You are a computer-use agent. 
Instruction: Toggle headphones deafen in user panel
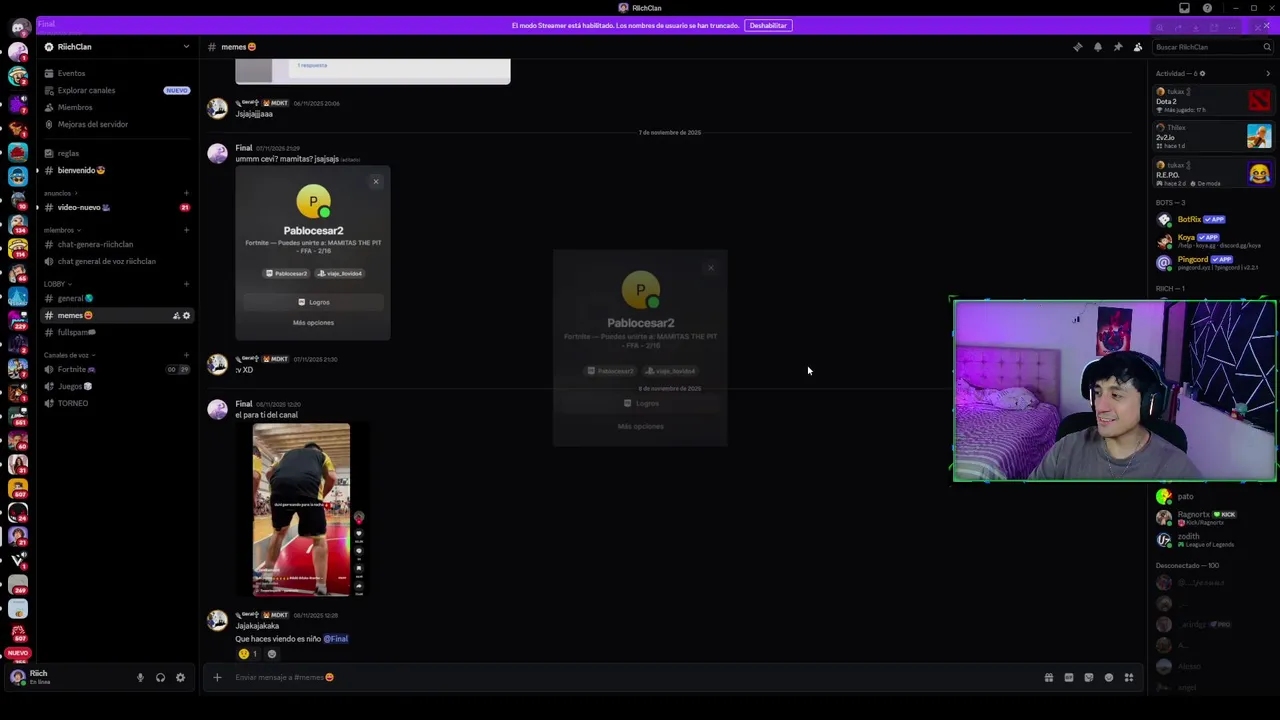point(160,678)
